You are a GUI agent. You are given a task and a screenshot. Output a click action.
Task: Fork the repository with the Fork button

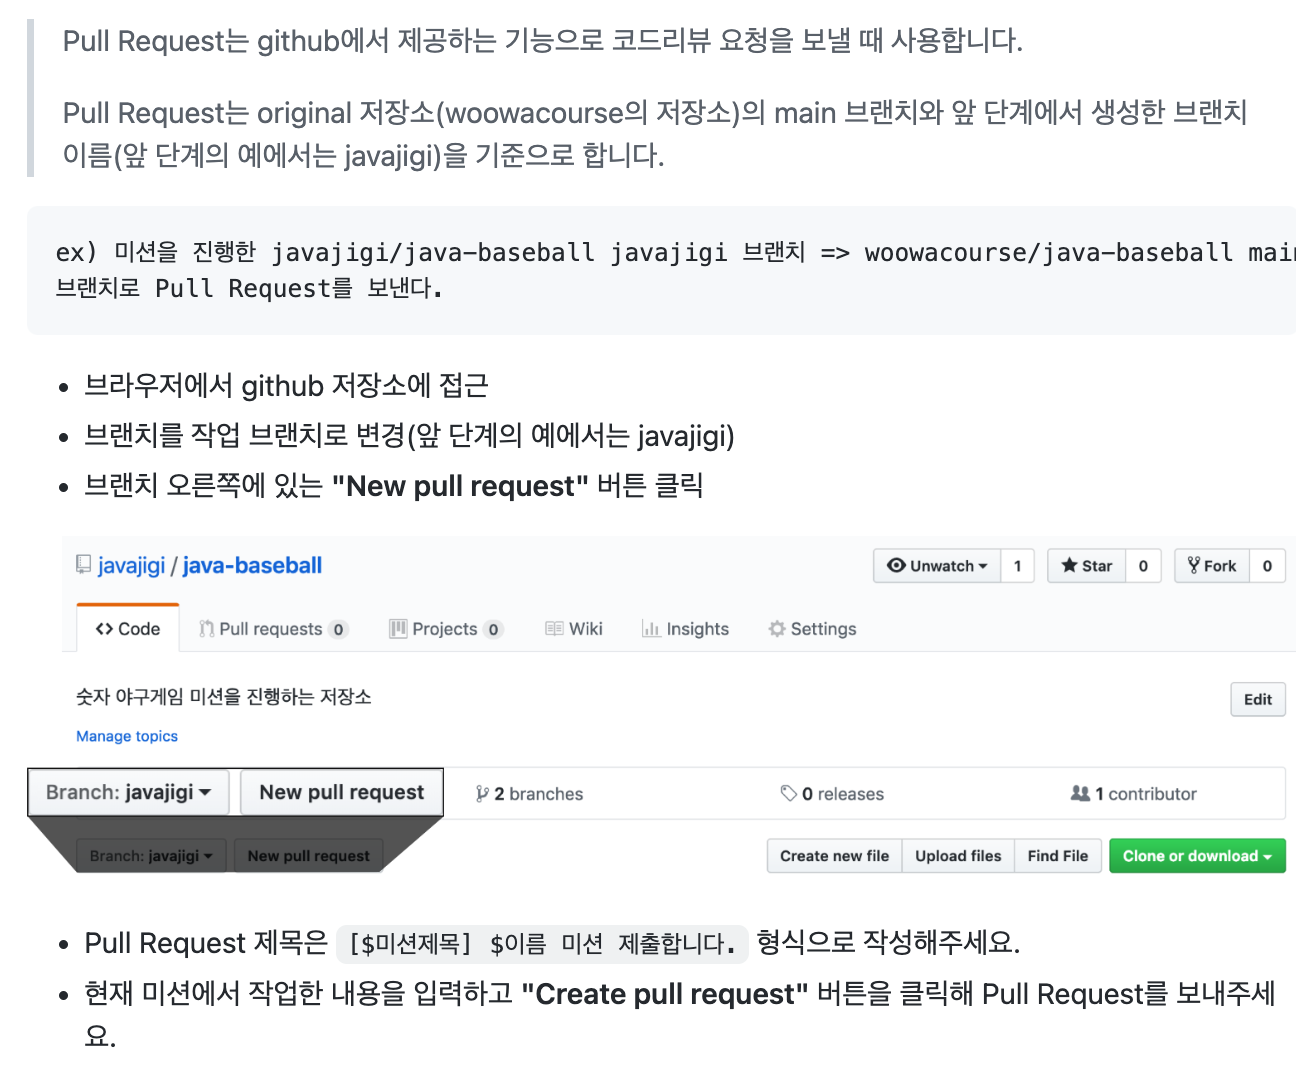(1212, 566)
